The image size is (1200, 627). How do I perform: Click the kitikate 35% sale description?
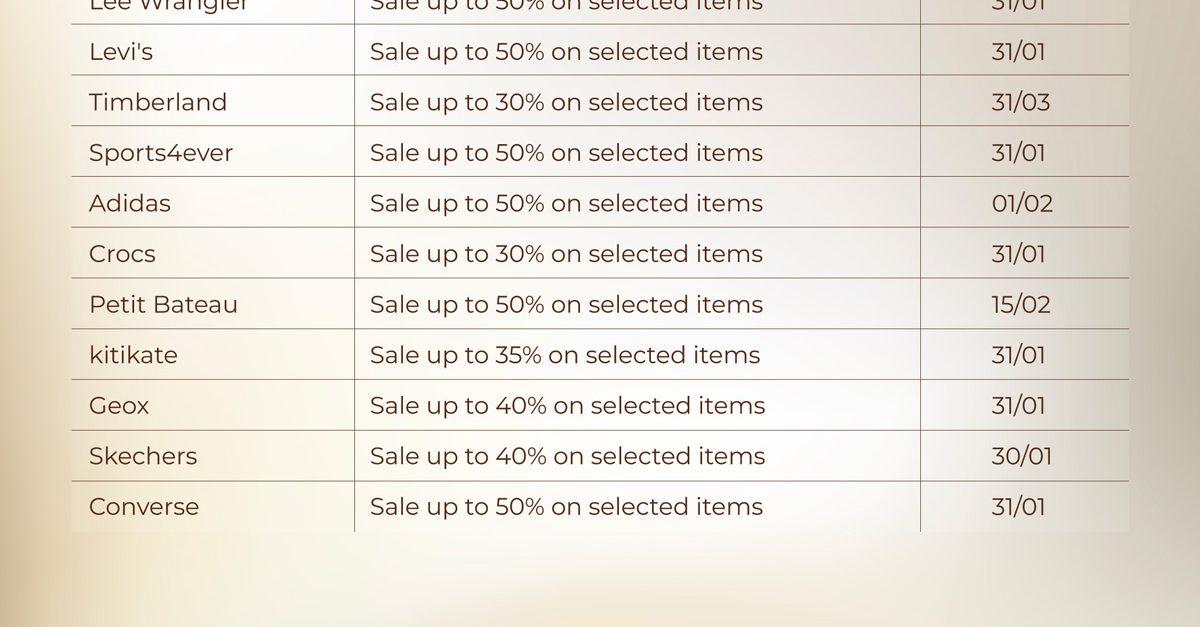(x=565, y=355)
